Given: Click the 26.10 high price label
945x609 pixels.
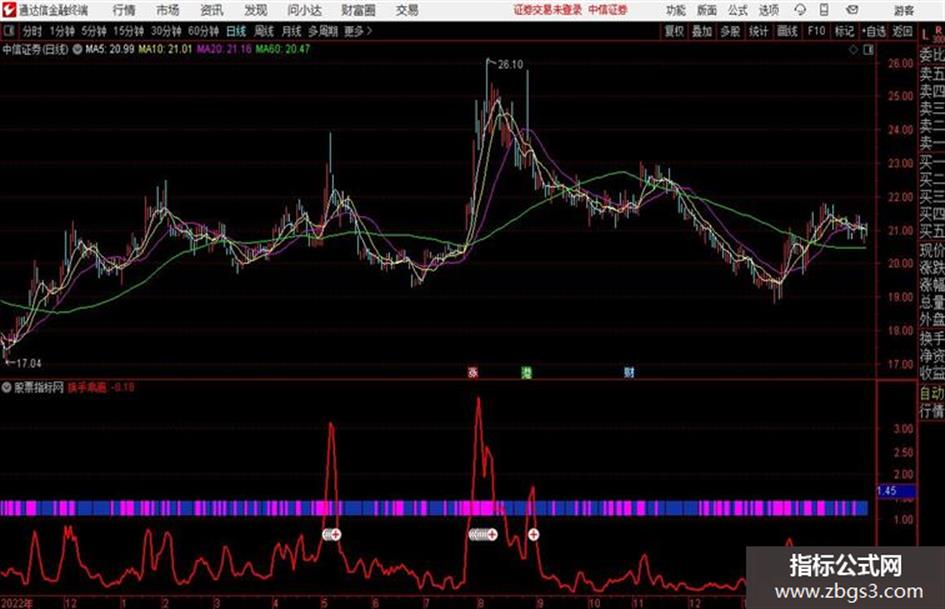Looking at the screenshot, I should click(x=510, y=65).
